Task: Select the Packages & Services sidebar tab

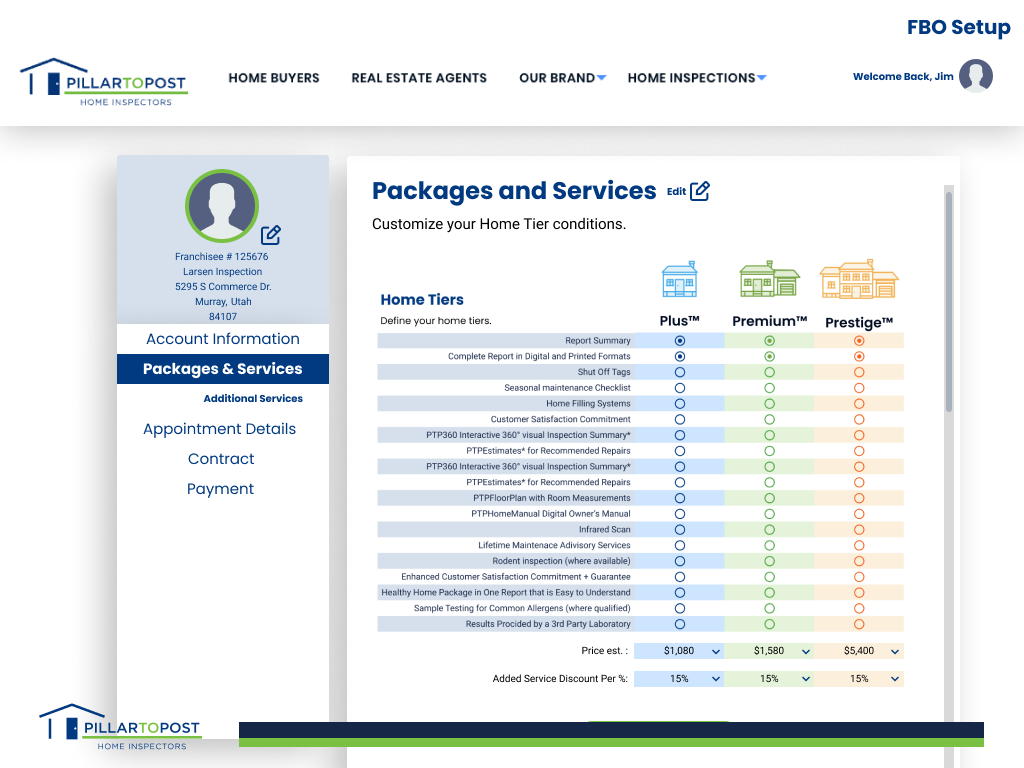Action: point(223,369)
